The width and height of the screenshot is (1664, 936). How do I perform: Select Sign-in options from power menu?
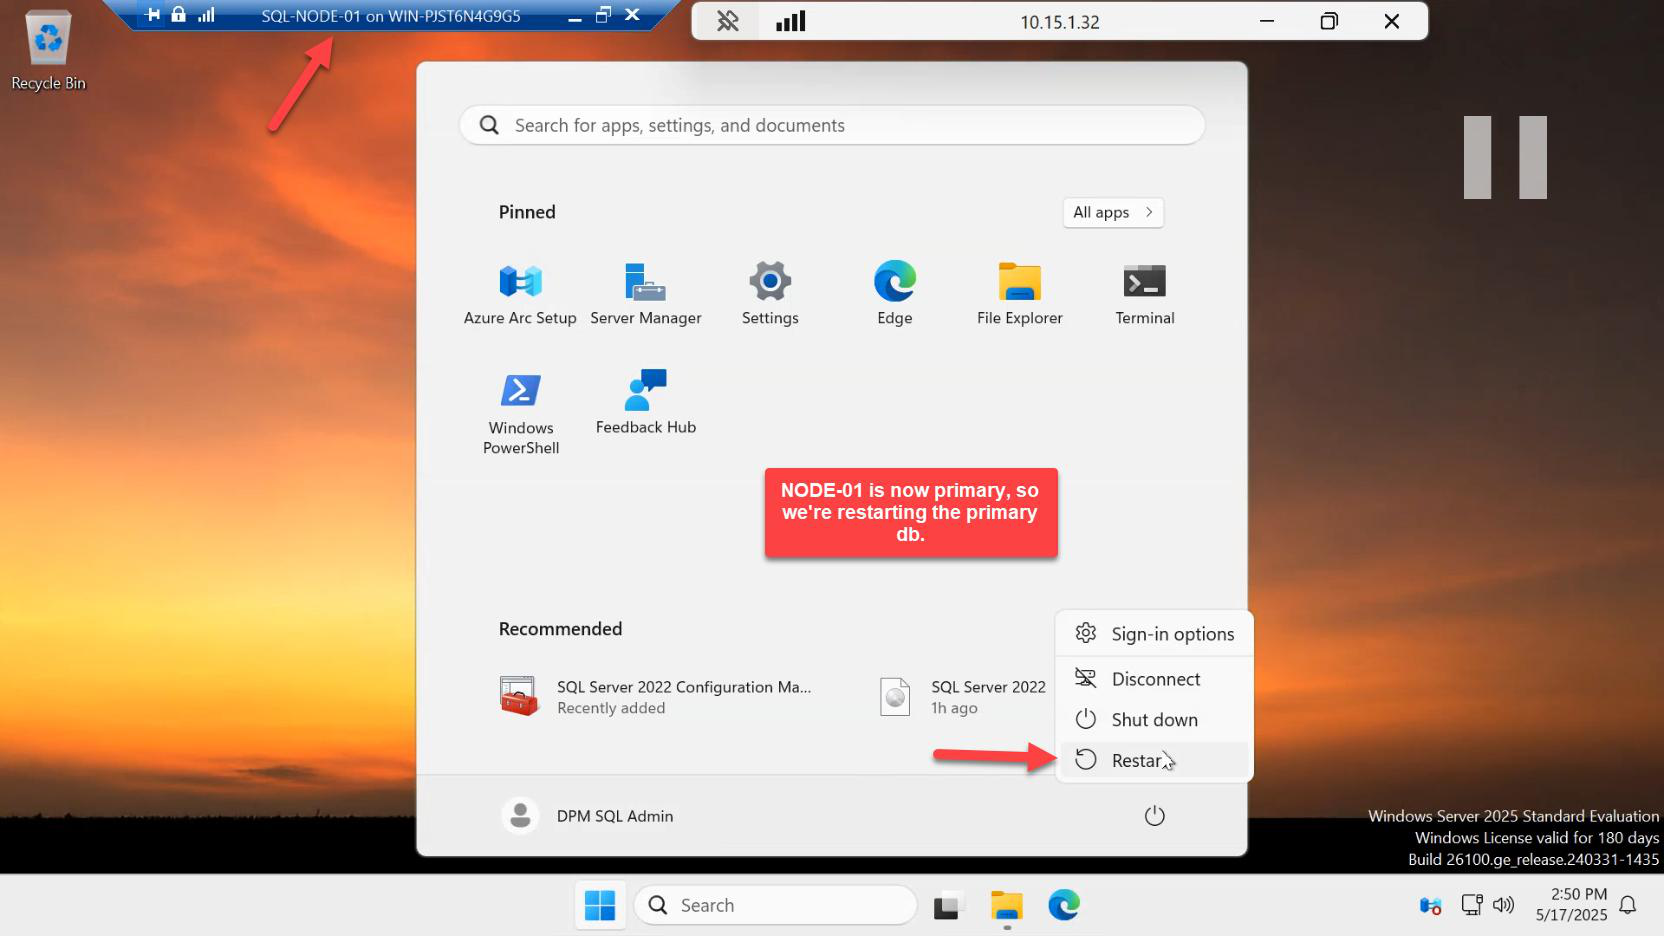pos(1154,634)
